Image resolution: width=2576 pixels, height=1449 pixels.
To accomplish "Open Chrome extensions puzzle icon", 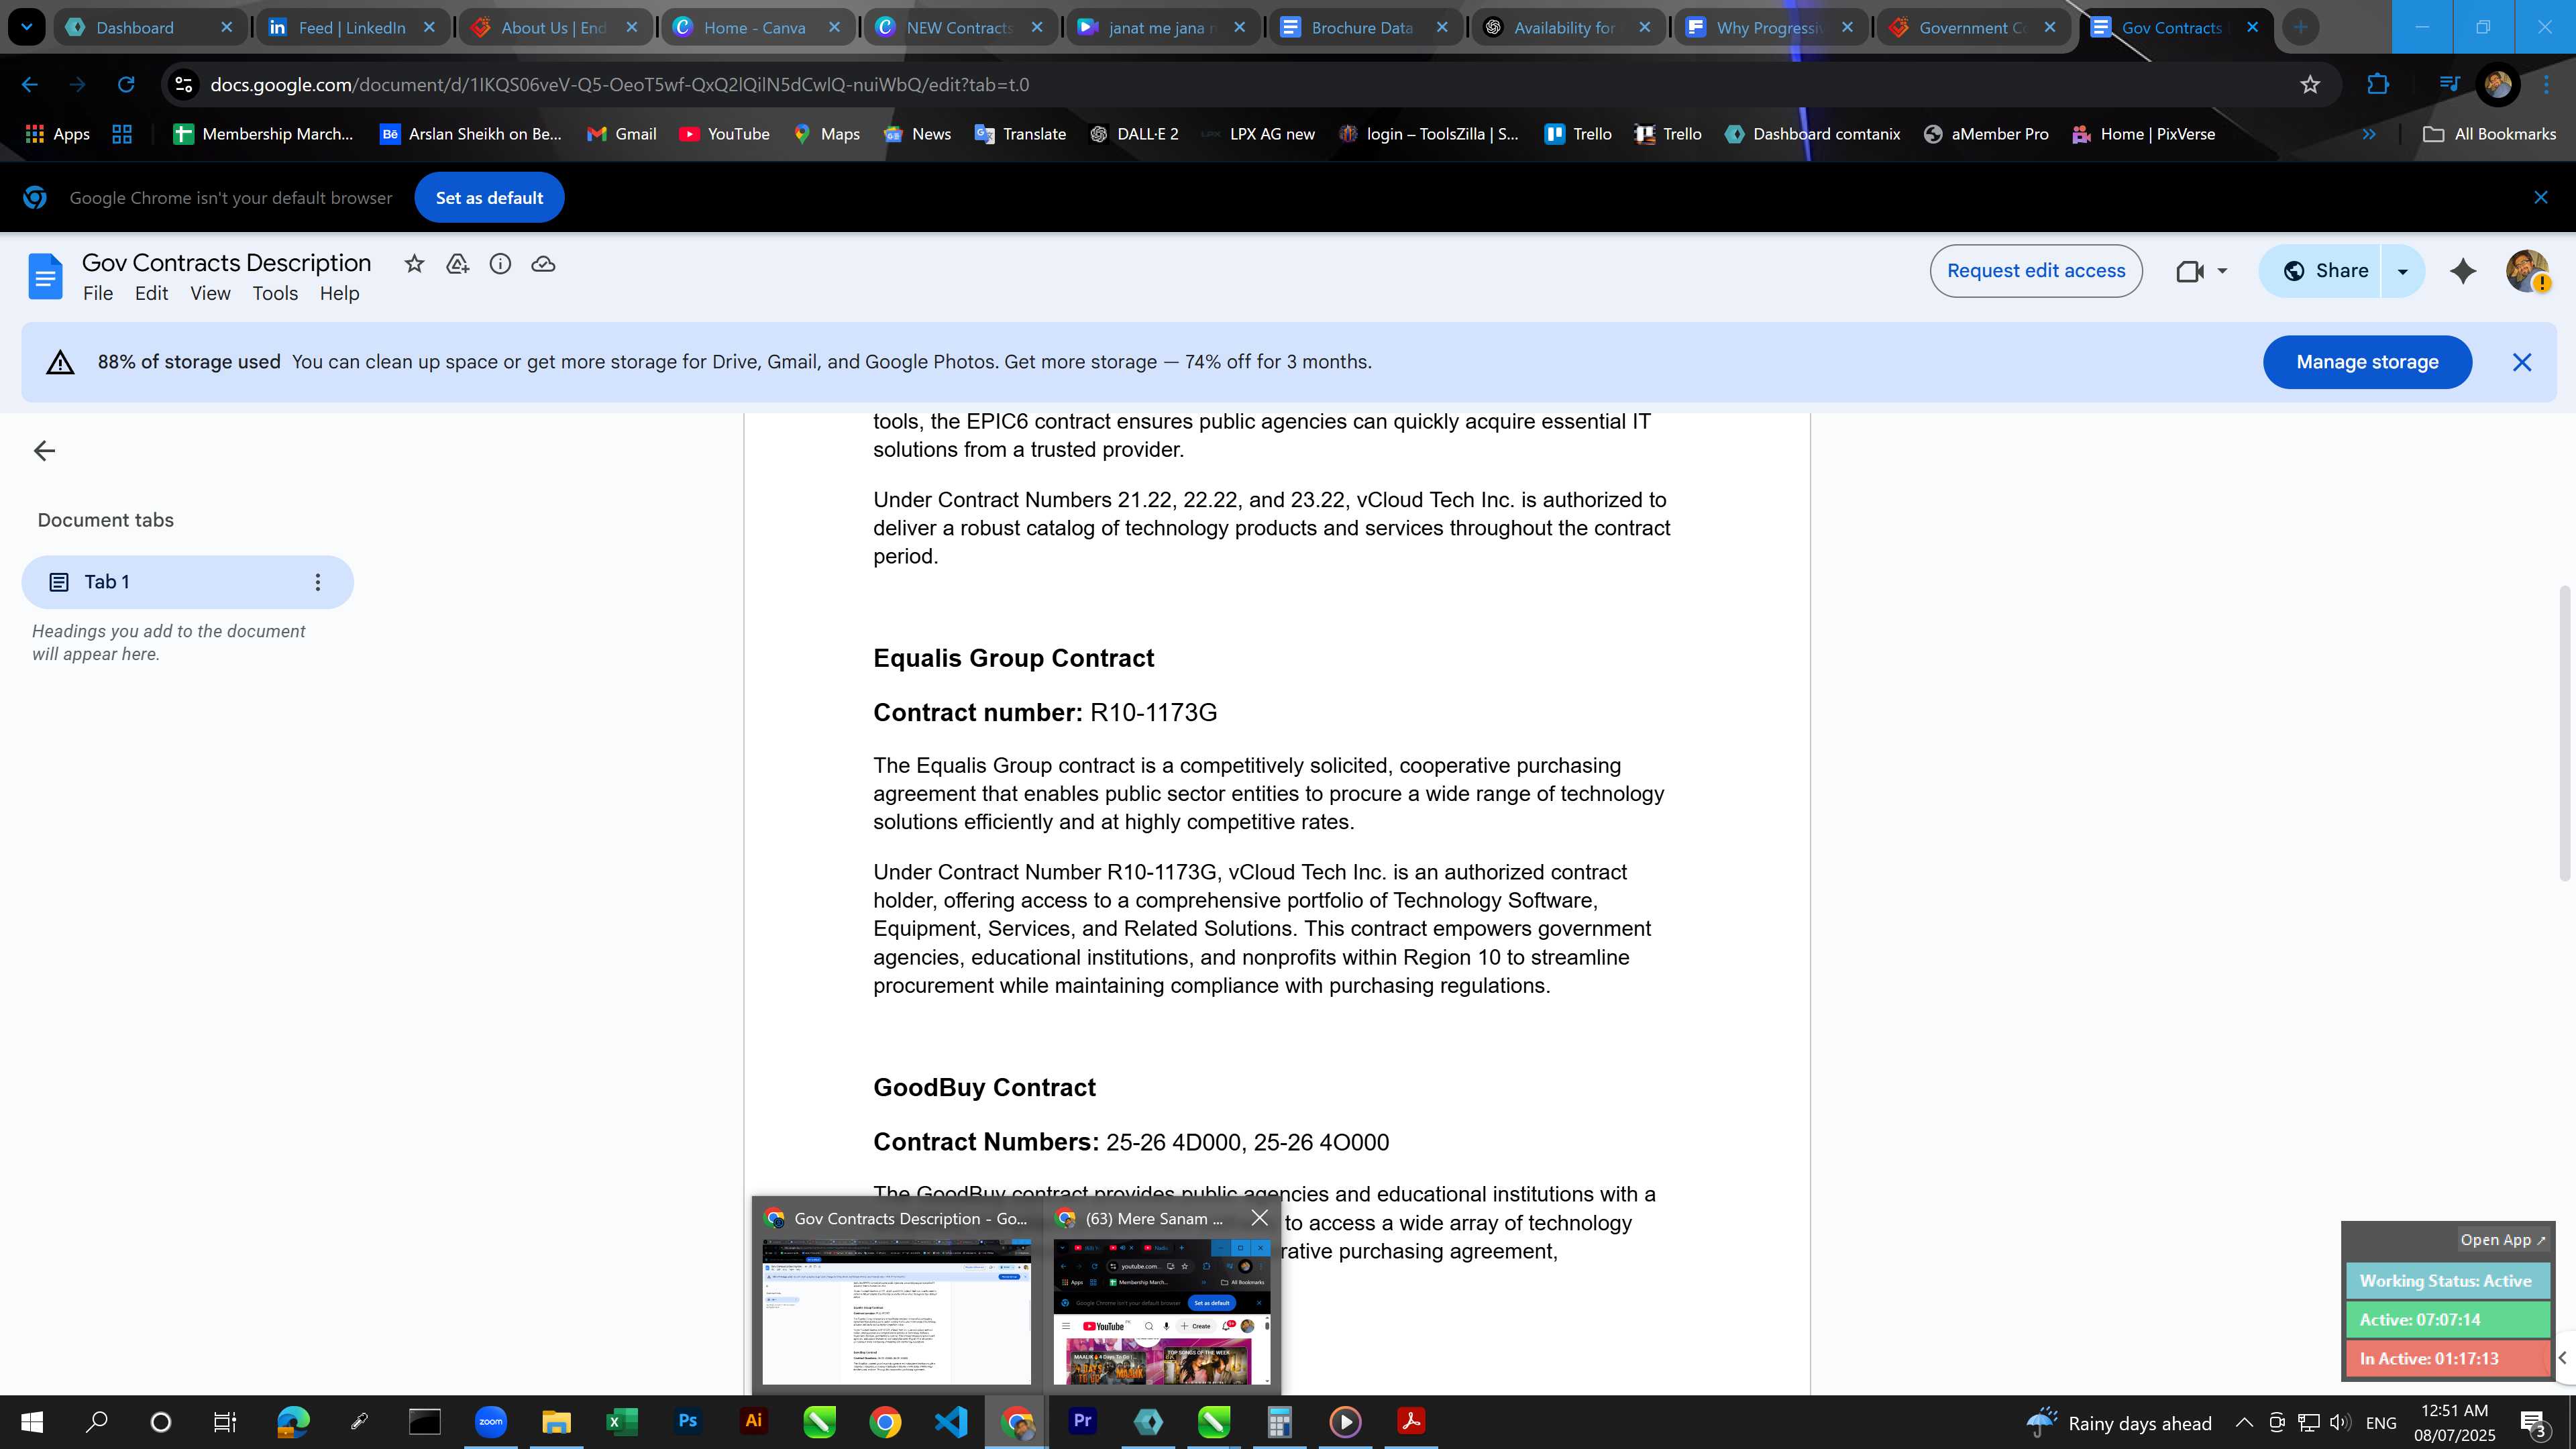I will point(2378,85).
